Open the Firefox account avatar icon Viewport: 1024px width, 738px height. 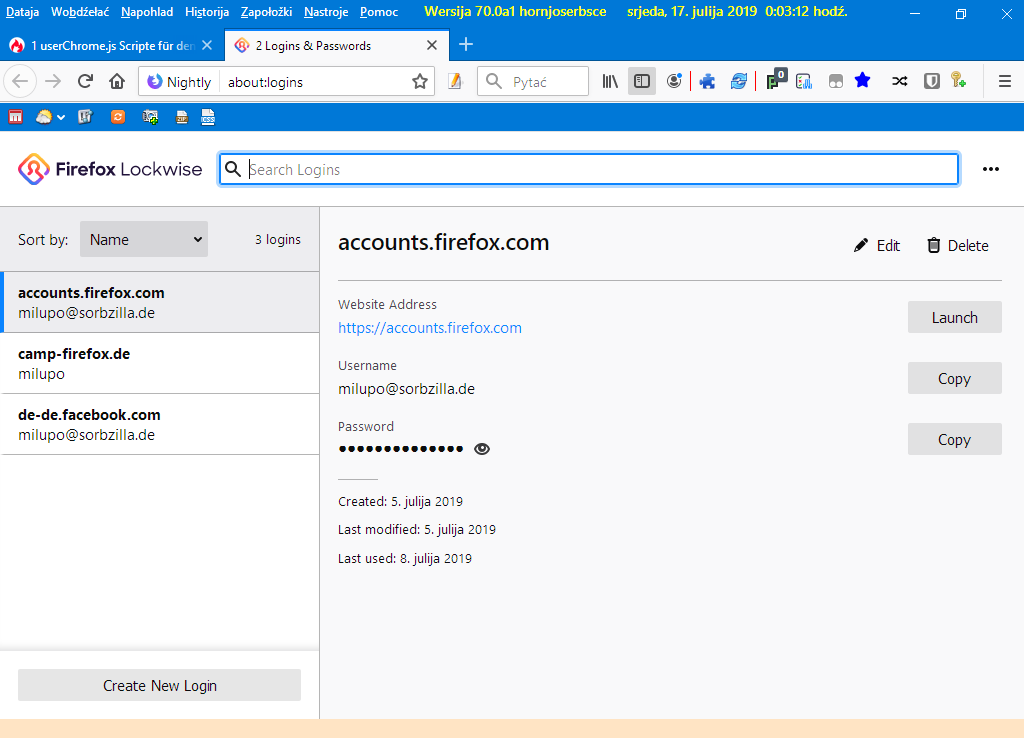pos(674,82)
